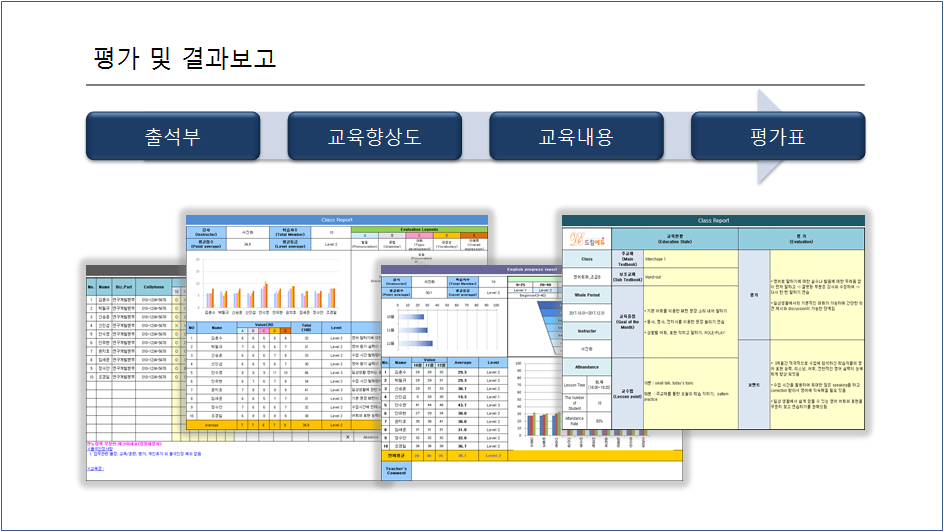Viewport: 944px width, 532px height.
Task: Click the Teacher's Comment cell
Action: click(x=396, y=471)
